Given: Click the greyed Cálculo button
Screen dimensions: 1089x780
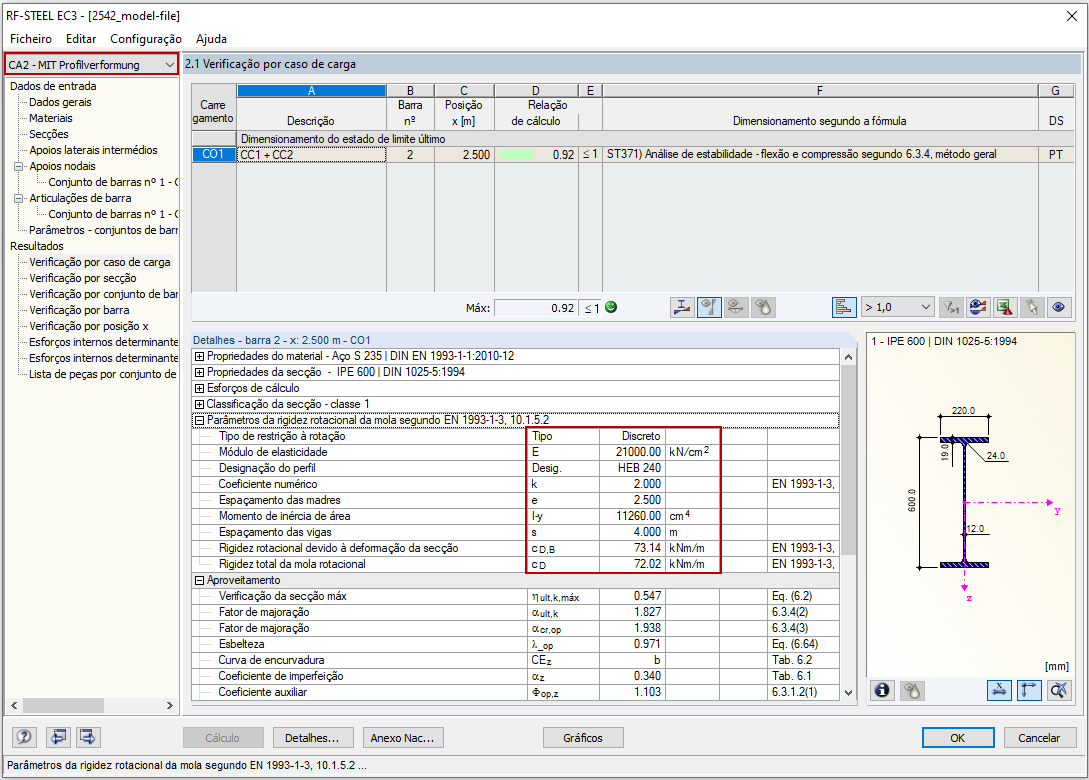Looking at the screenshot, I should pyautogui.click(x=223, y=738).
